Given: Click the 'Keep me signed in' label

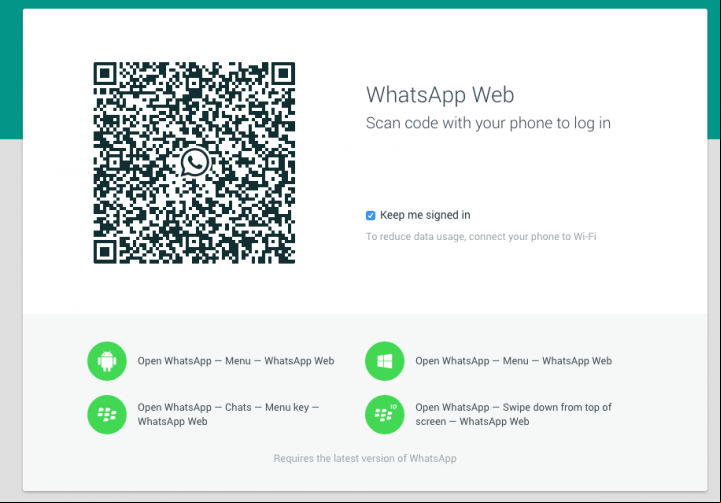Looking at the screenshot, I should (x=425, y=215).
